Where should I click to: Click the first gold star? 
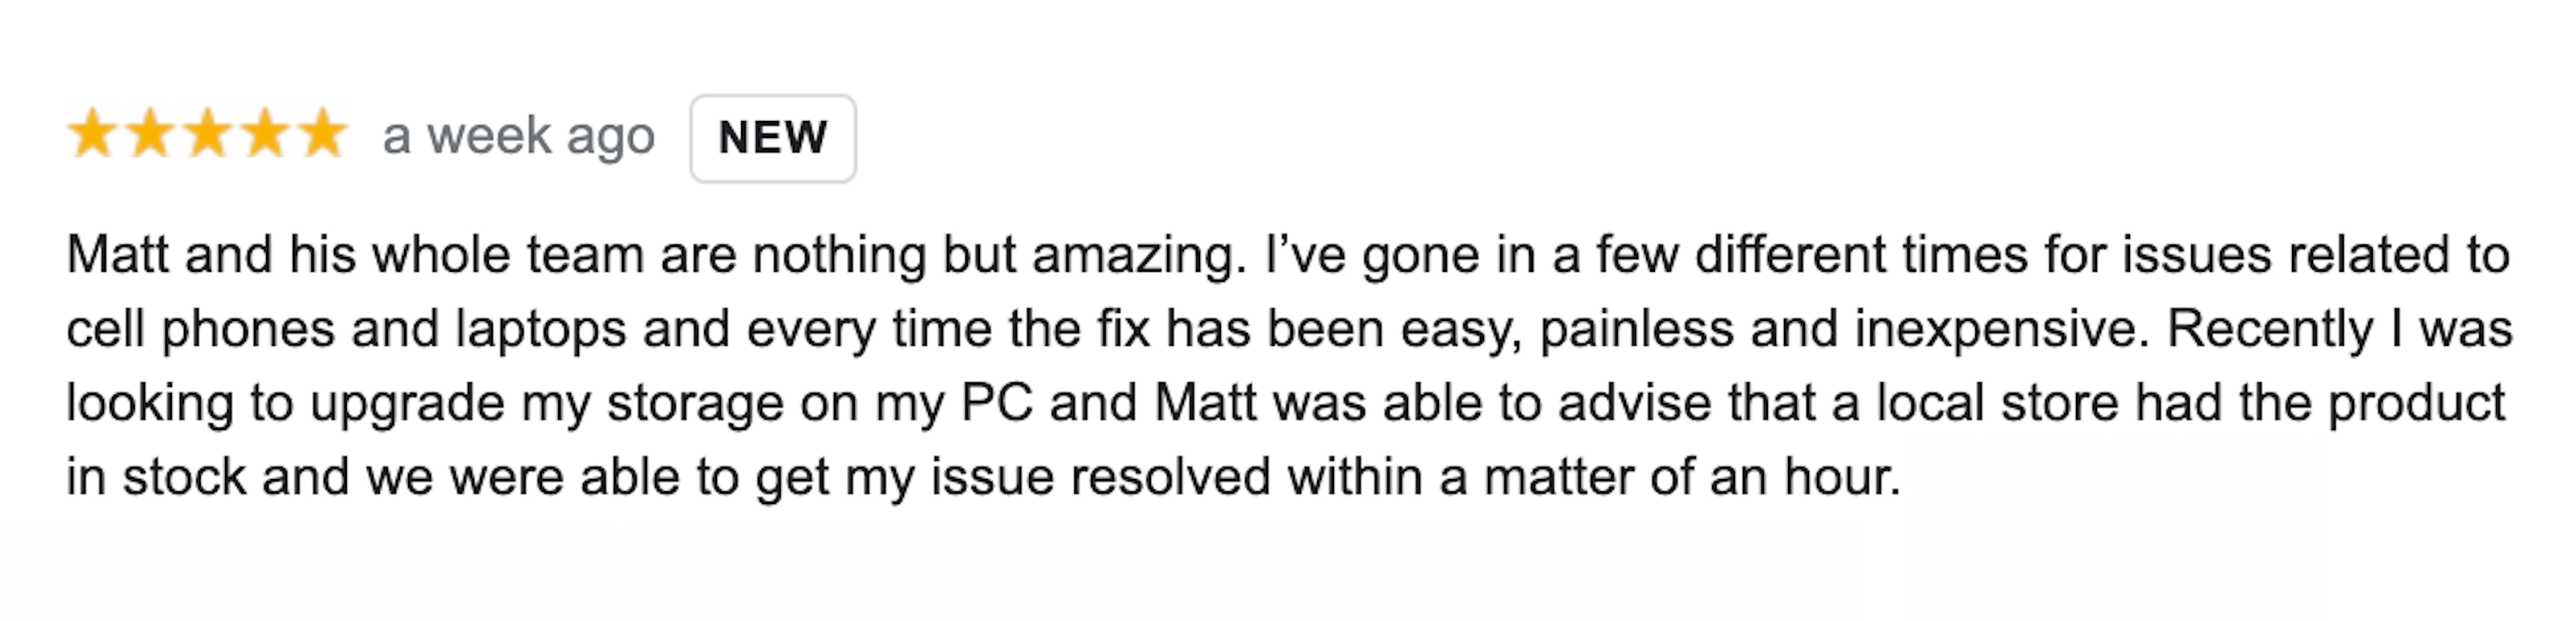(x=92, y=135)
